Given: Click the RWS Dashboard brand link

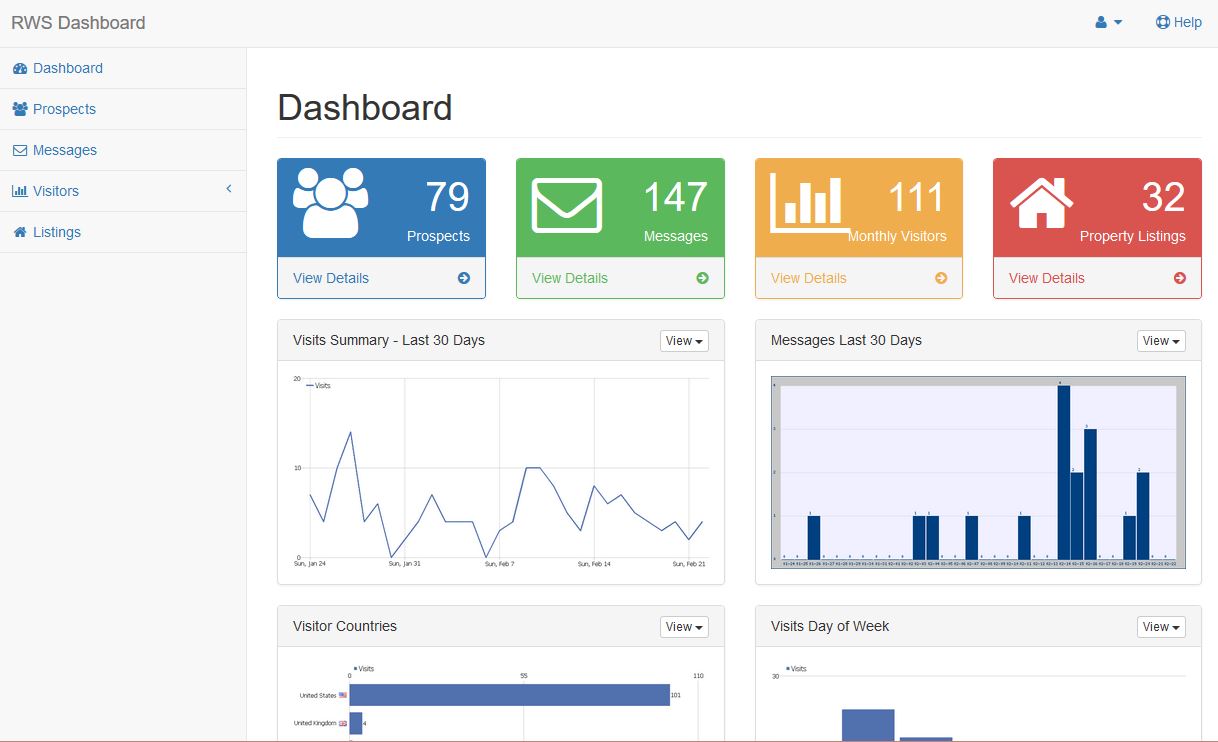Looking at the screenshot, I should (x=78, y=22).
